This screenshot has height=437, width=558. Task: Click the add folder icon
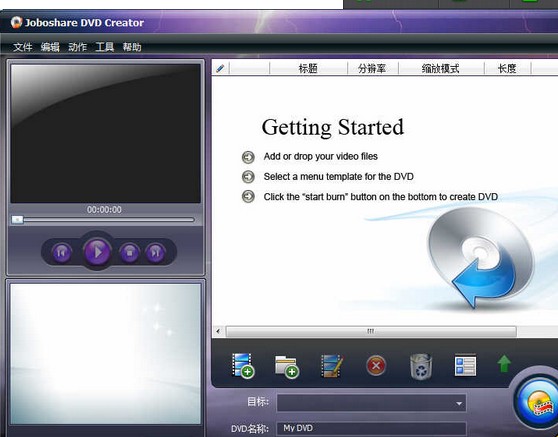pos(287,367)
